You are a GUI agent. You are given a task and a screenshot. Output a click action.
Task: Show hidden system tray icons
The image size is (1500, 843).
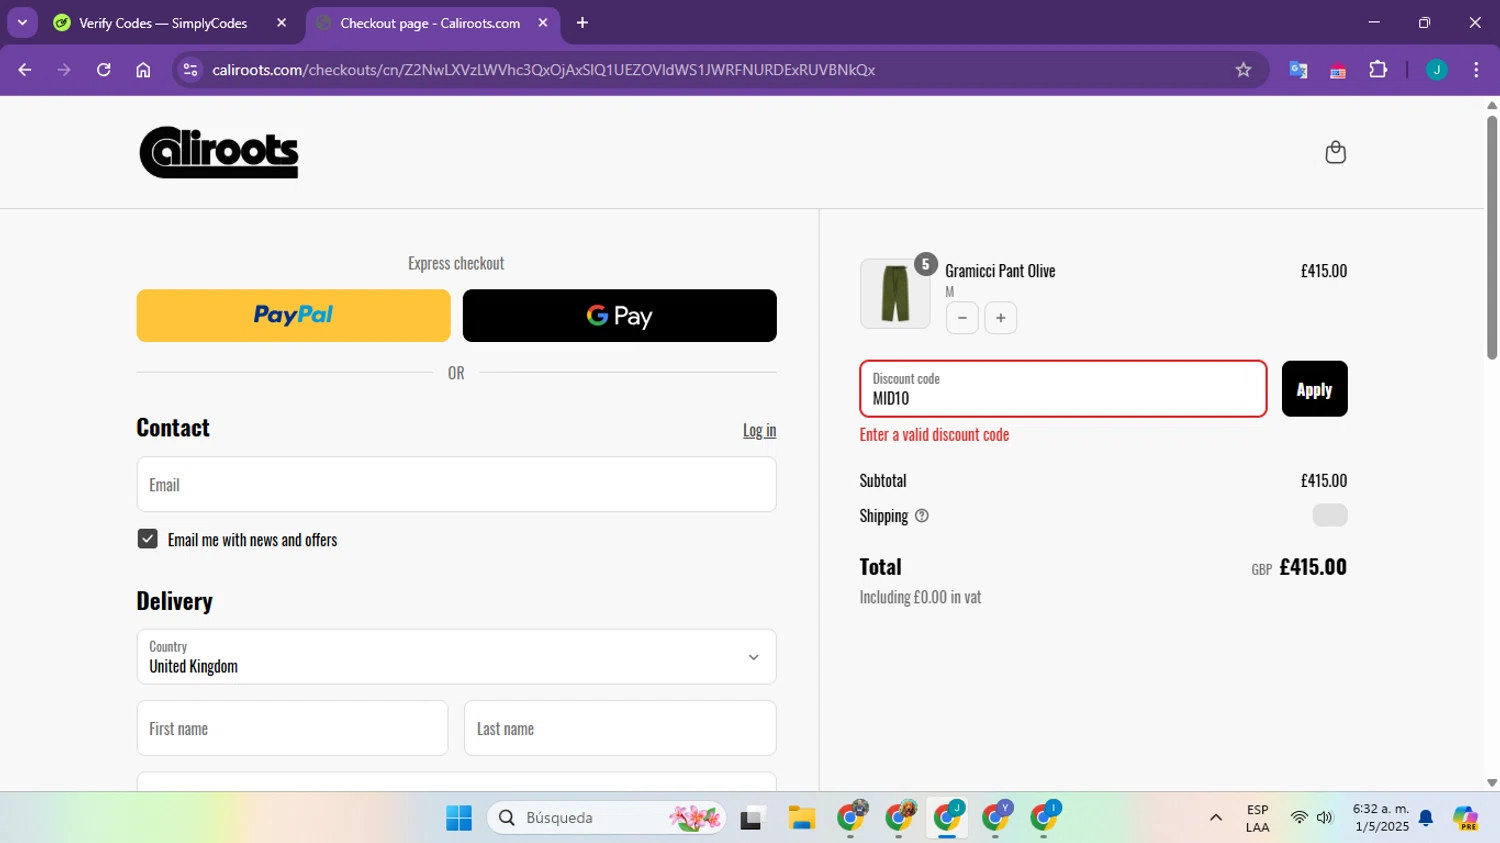coord(1216,818)
